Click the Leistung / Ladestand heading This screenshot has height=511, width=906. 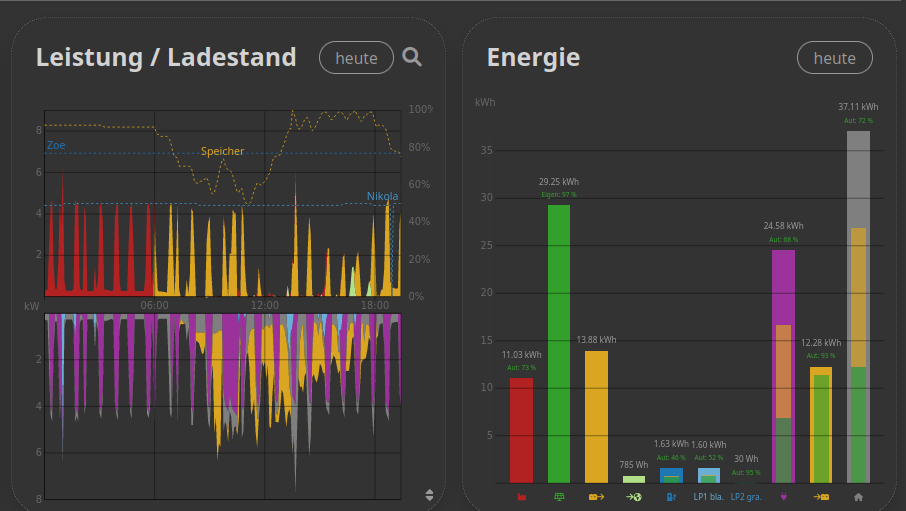166,57
